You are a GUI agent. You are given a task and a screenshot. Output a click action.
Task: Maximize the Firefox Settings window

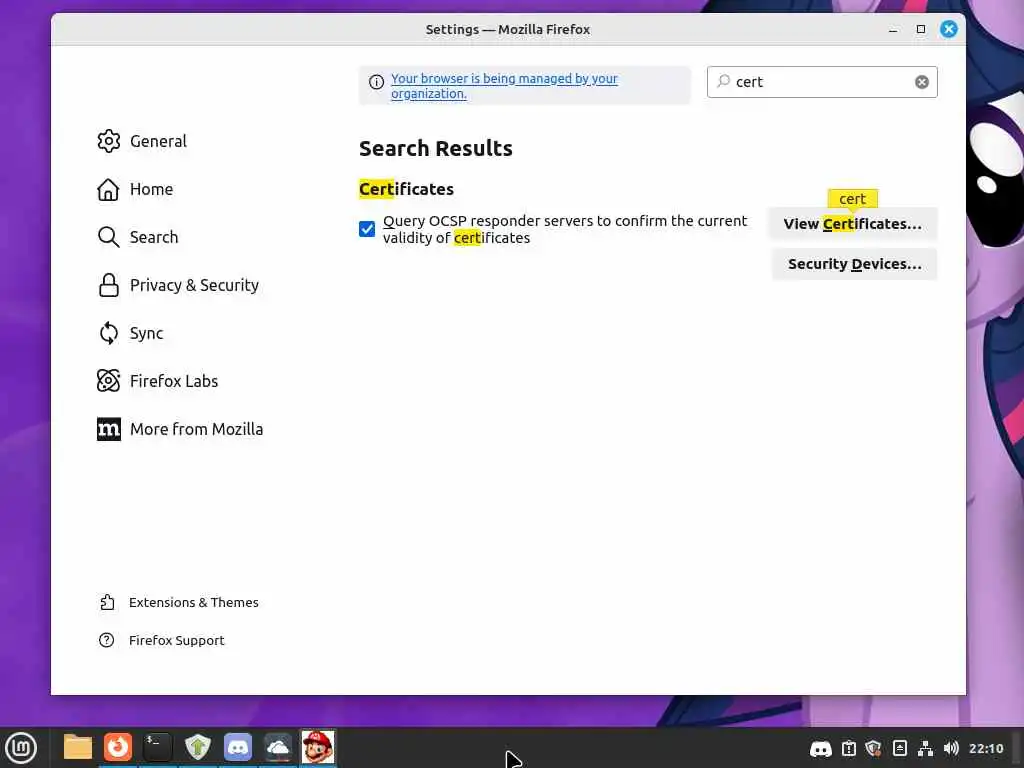921,29
